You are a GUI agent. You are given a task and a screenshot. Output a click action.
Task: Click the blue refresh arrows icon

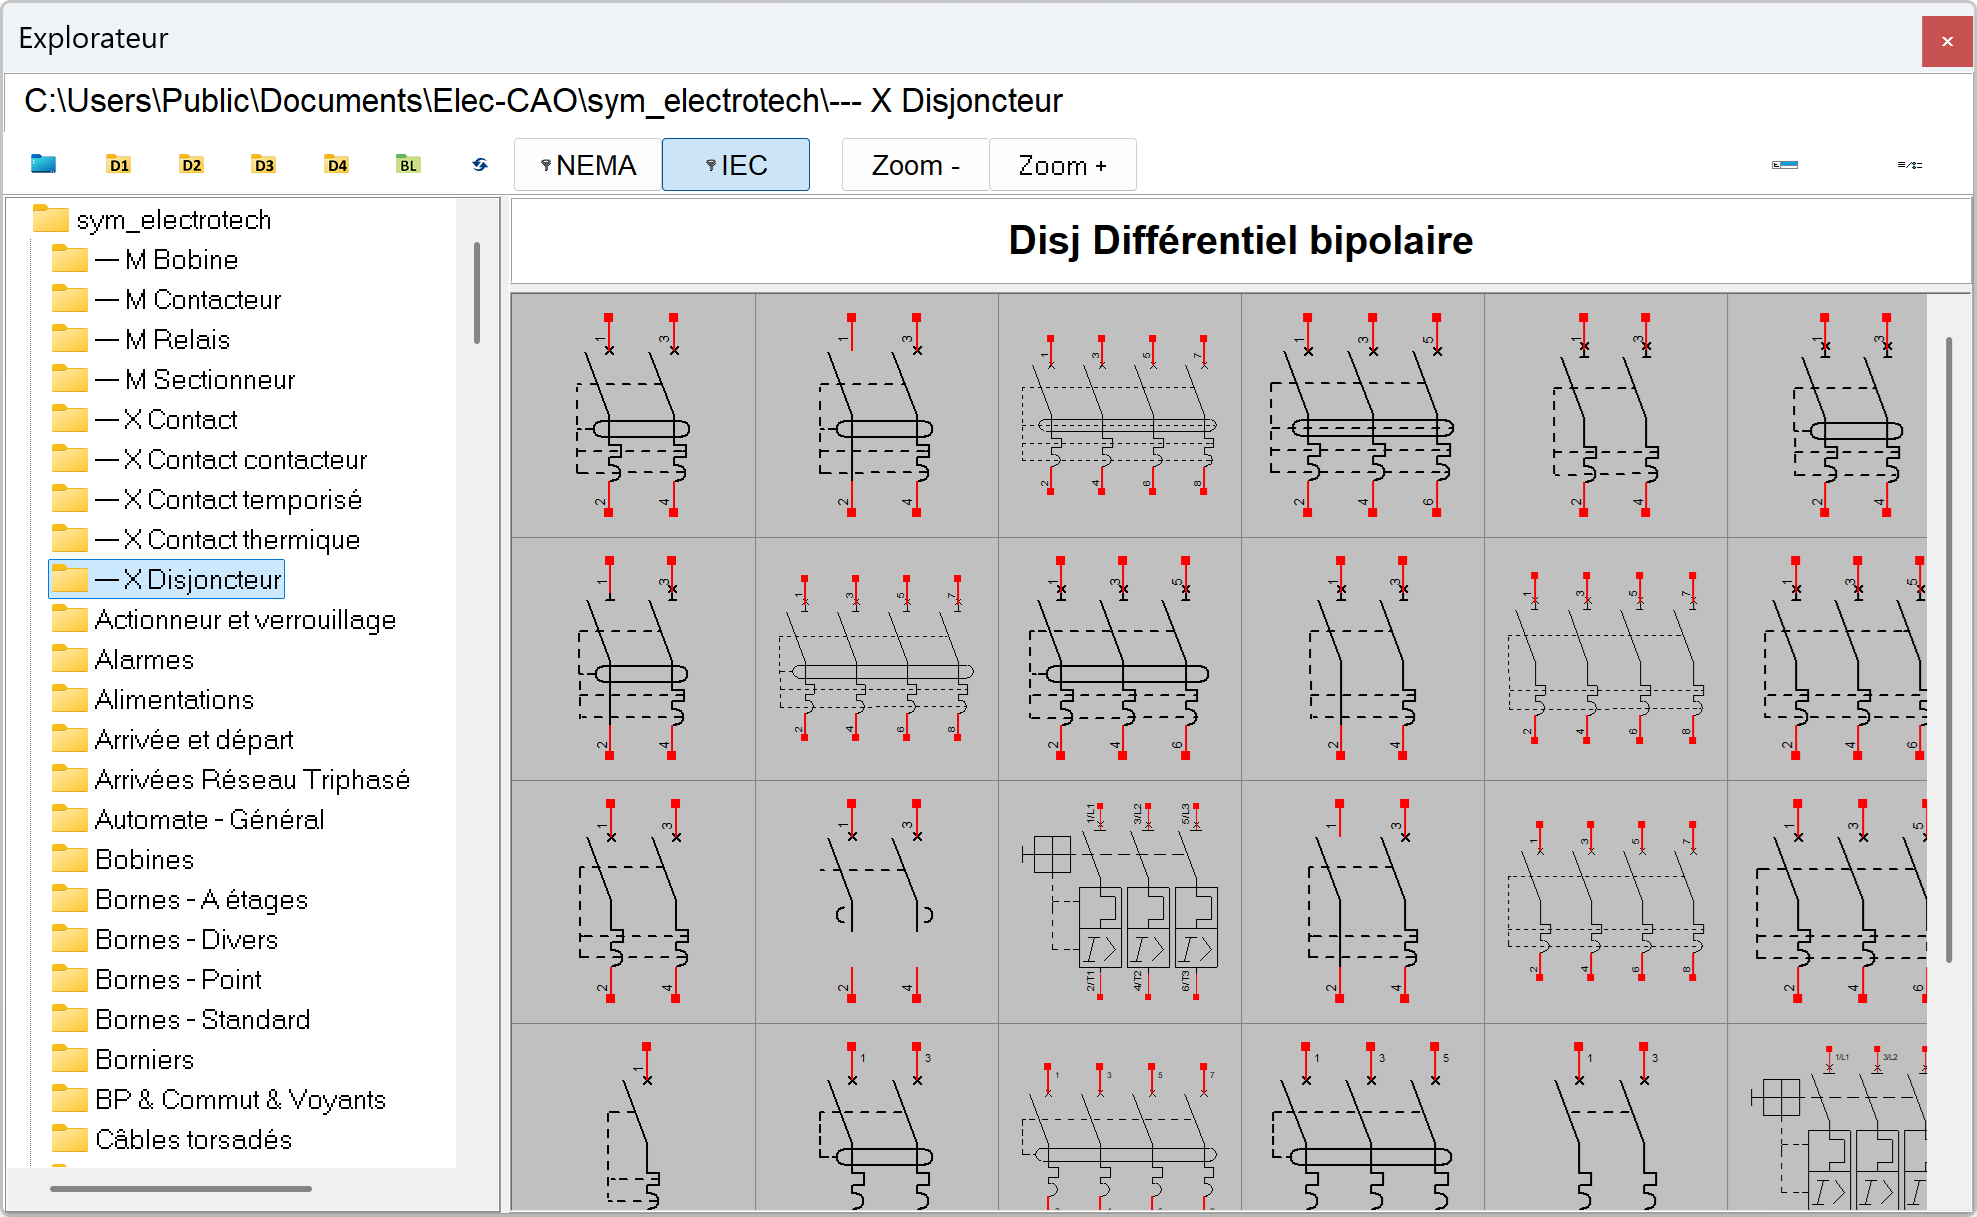coord(480,165)
